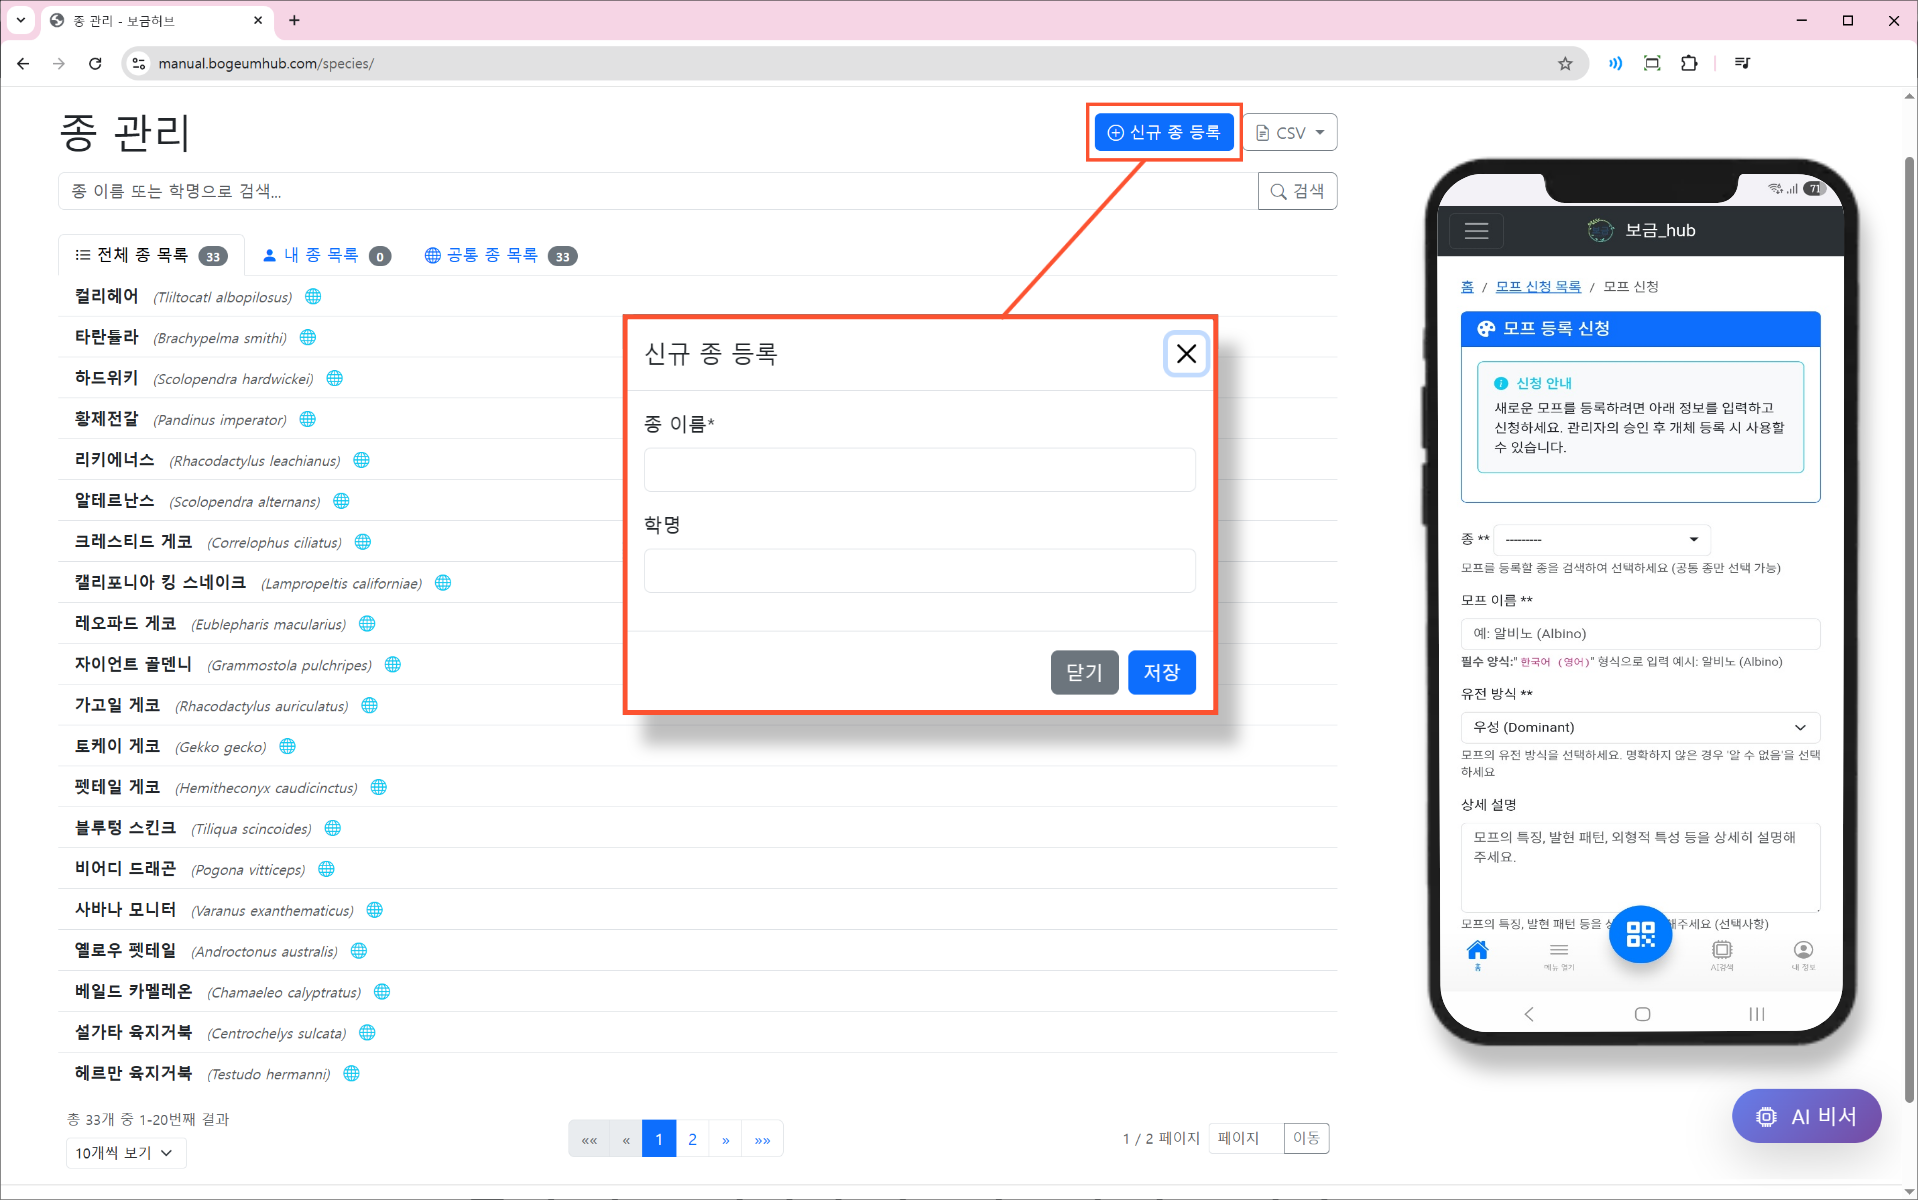Click the 모프 신청 목록 breadcrumb link
The image size is (1920, 1200).
click(1537, 287)
